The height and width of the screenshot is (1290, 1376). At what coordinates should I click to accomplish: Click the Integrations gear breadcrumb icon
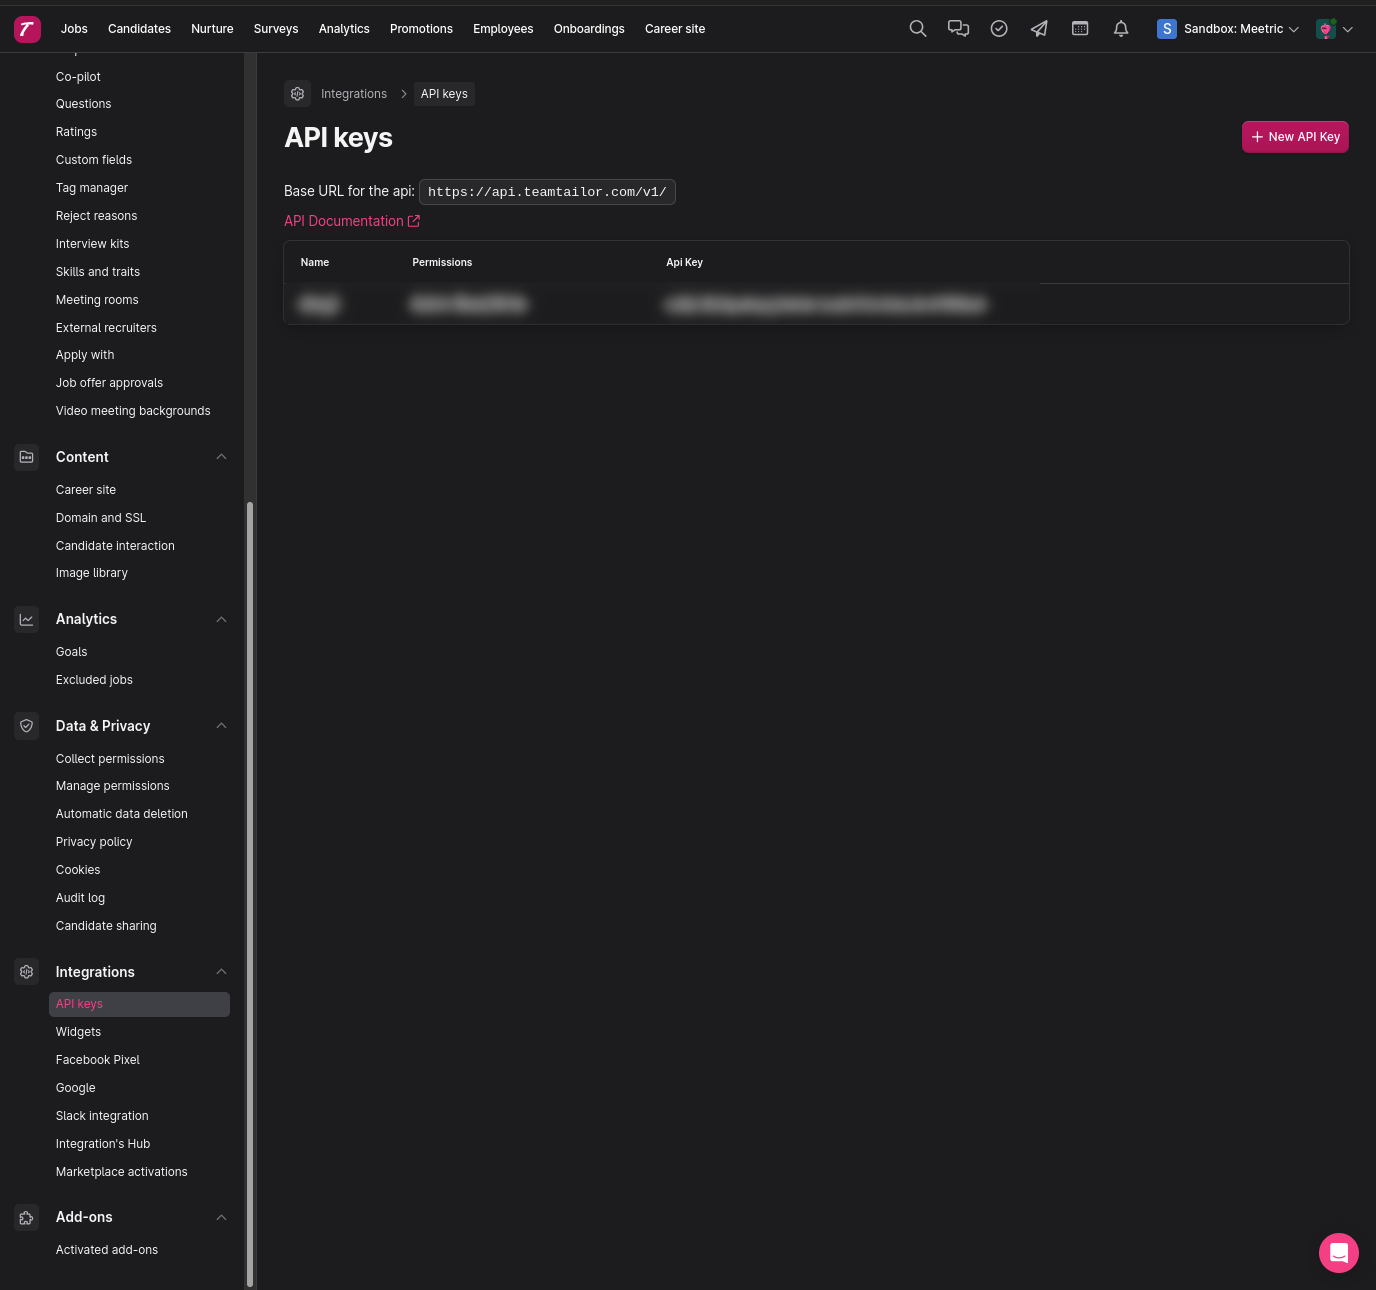298,94
